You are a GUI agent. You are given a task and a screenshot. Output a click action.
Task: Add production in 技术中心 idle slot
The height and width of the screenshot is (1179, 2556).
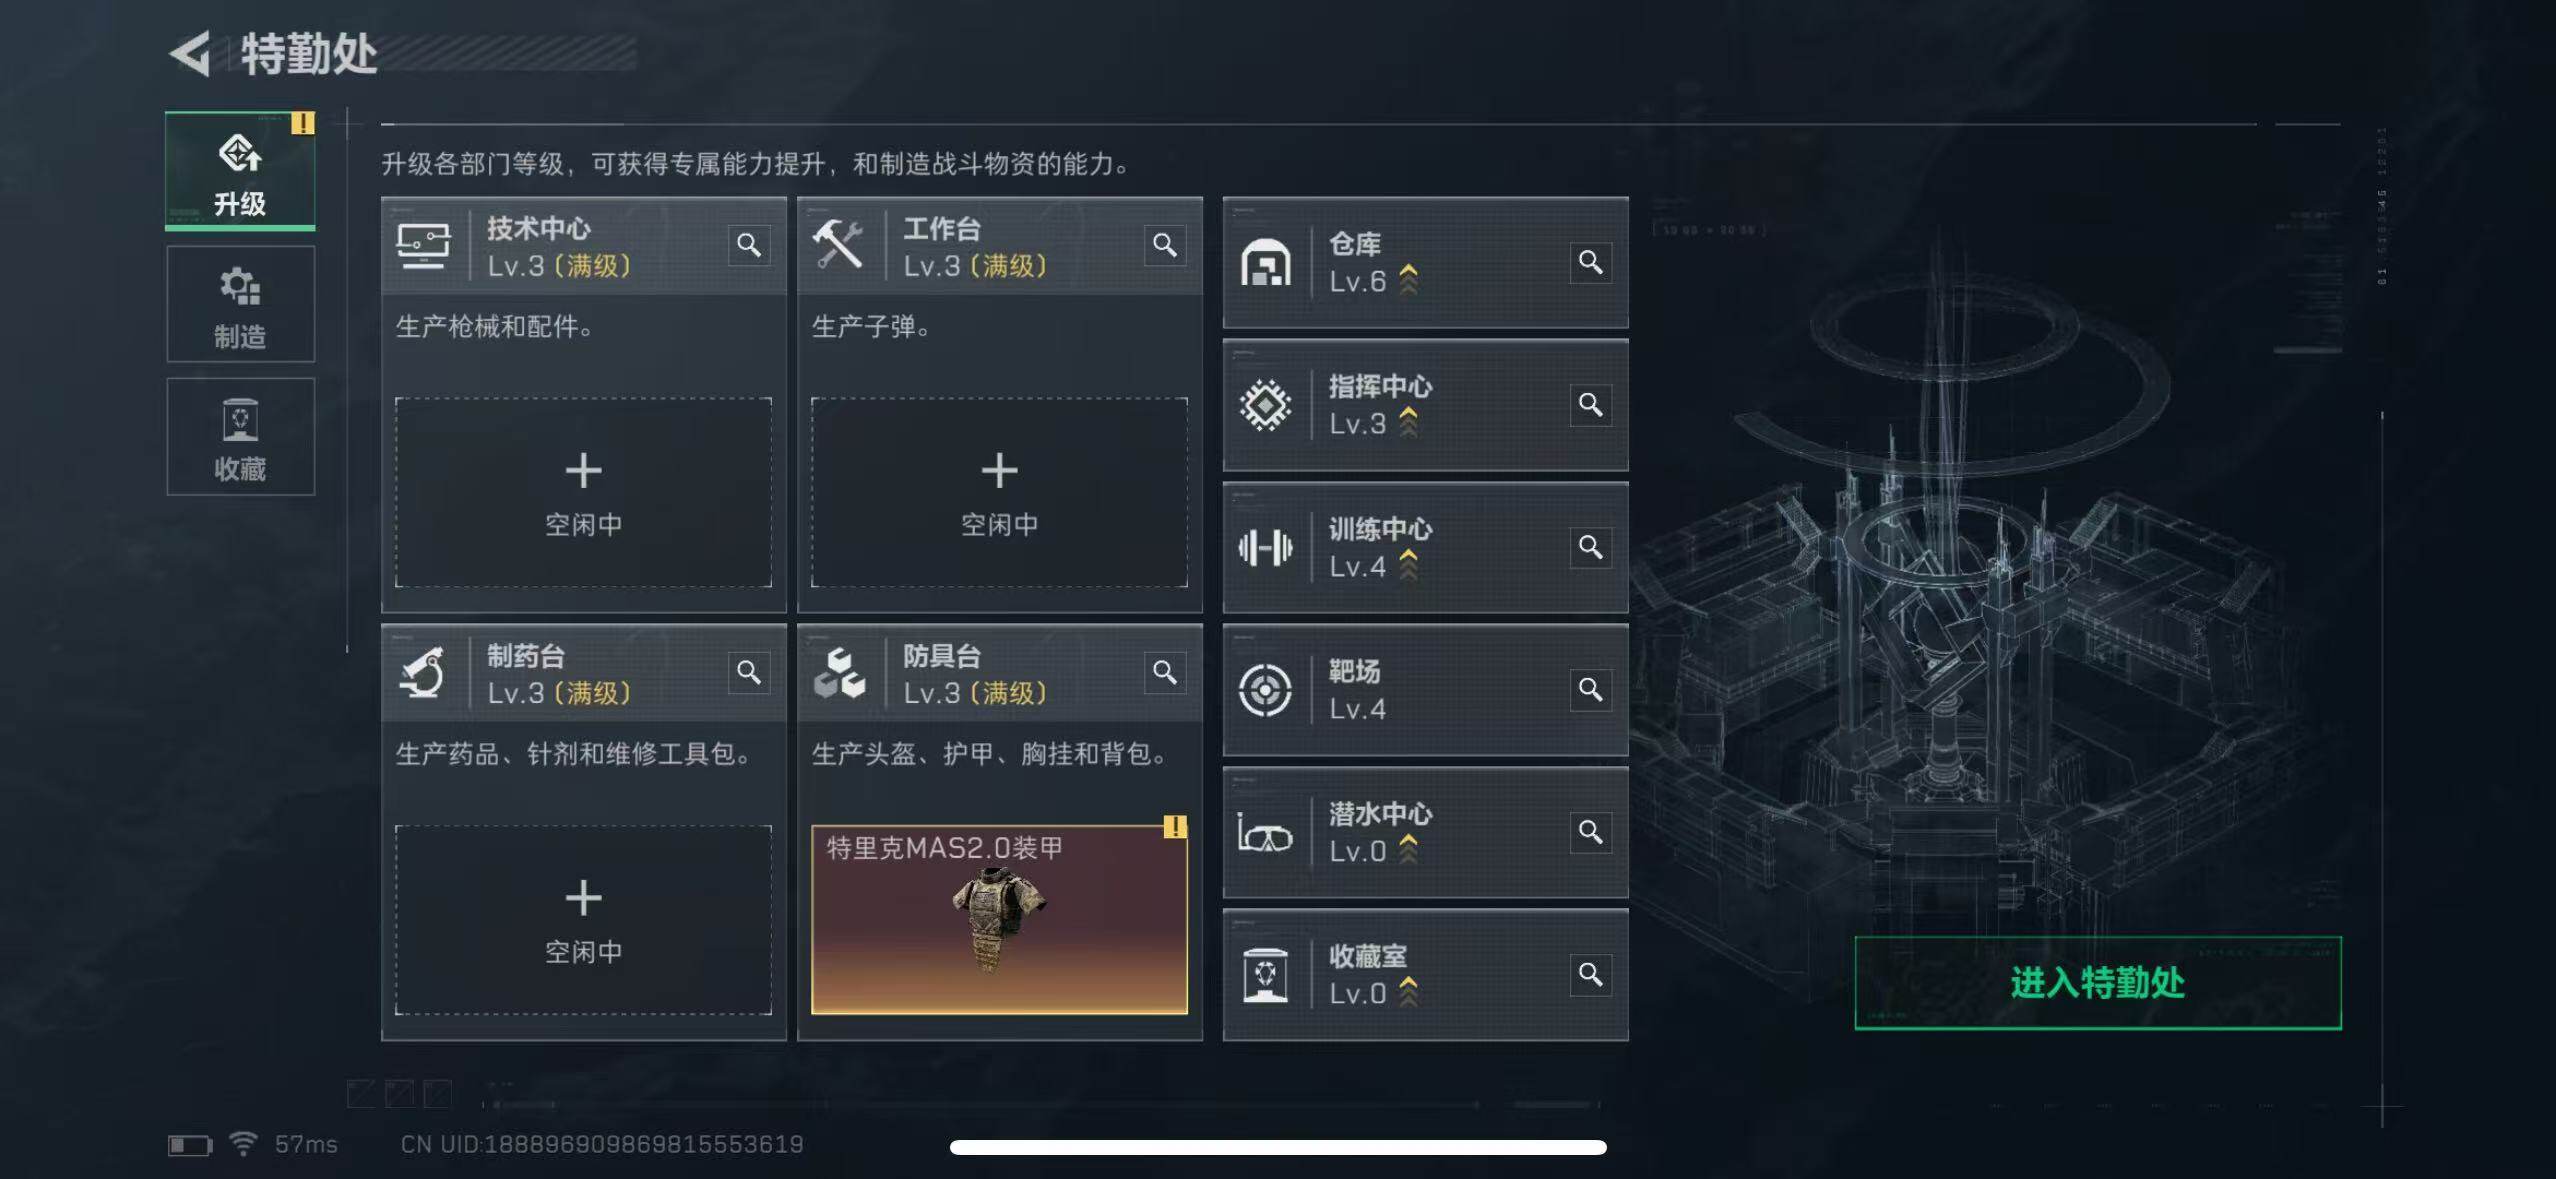(x=583, y=492)
